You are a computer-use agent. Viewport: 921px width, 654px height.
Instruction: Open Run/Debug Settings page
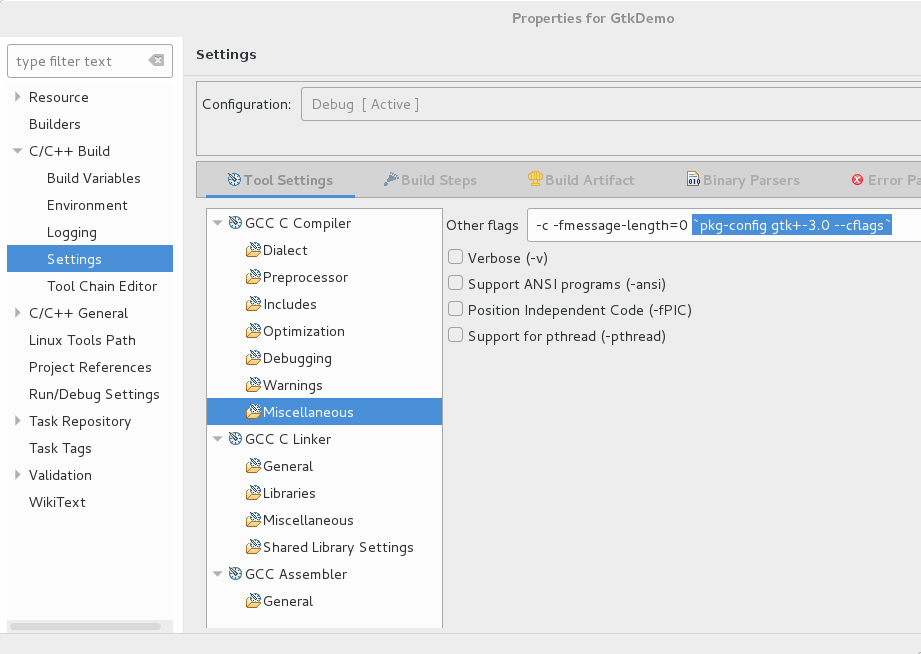pyautogui.click(x=94, y=394)
